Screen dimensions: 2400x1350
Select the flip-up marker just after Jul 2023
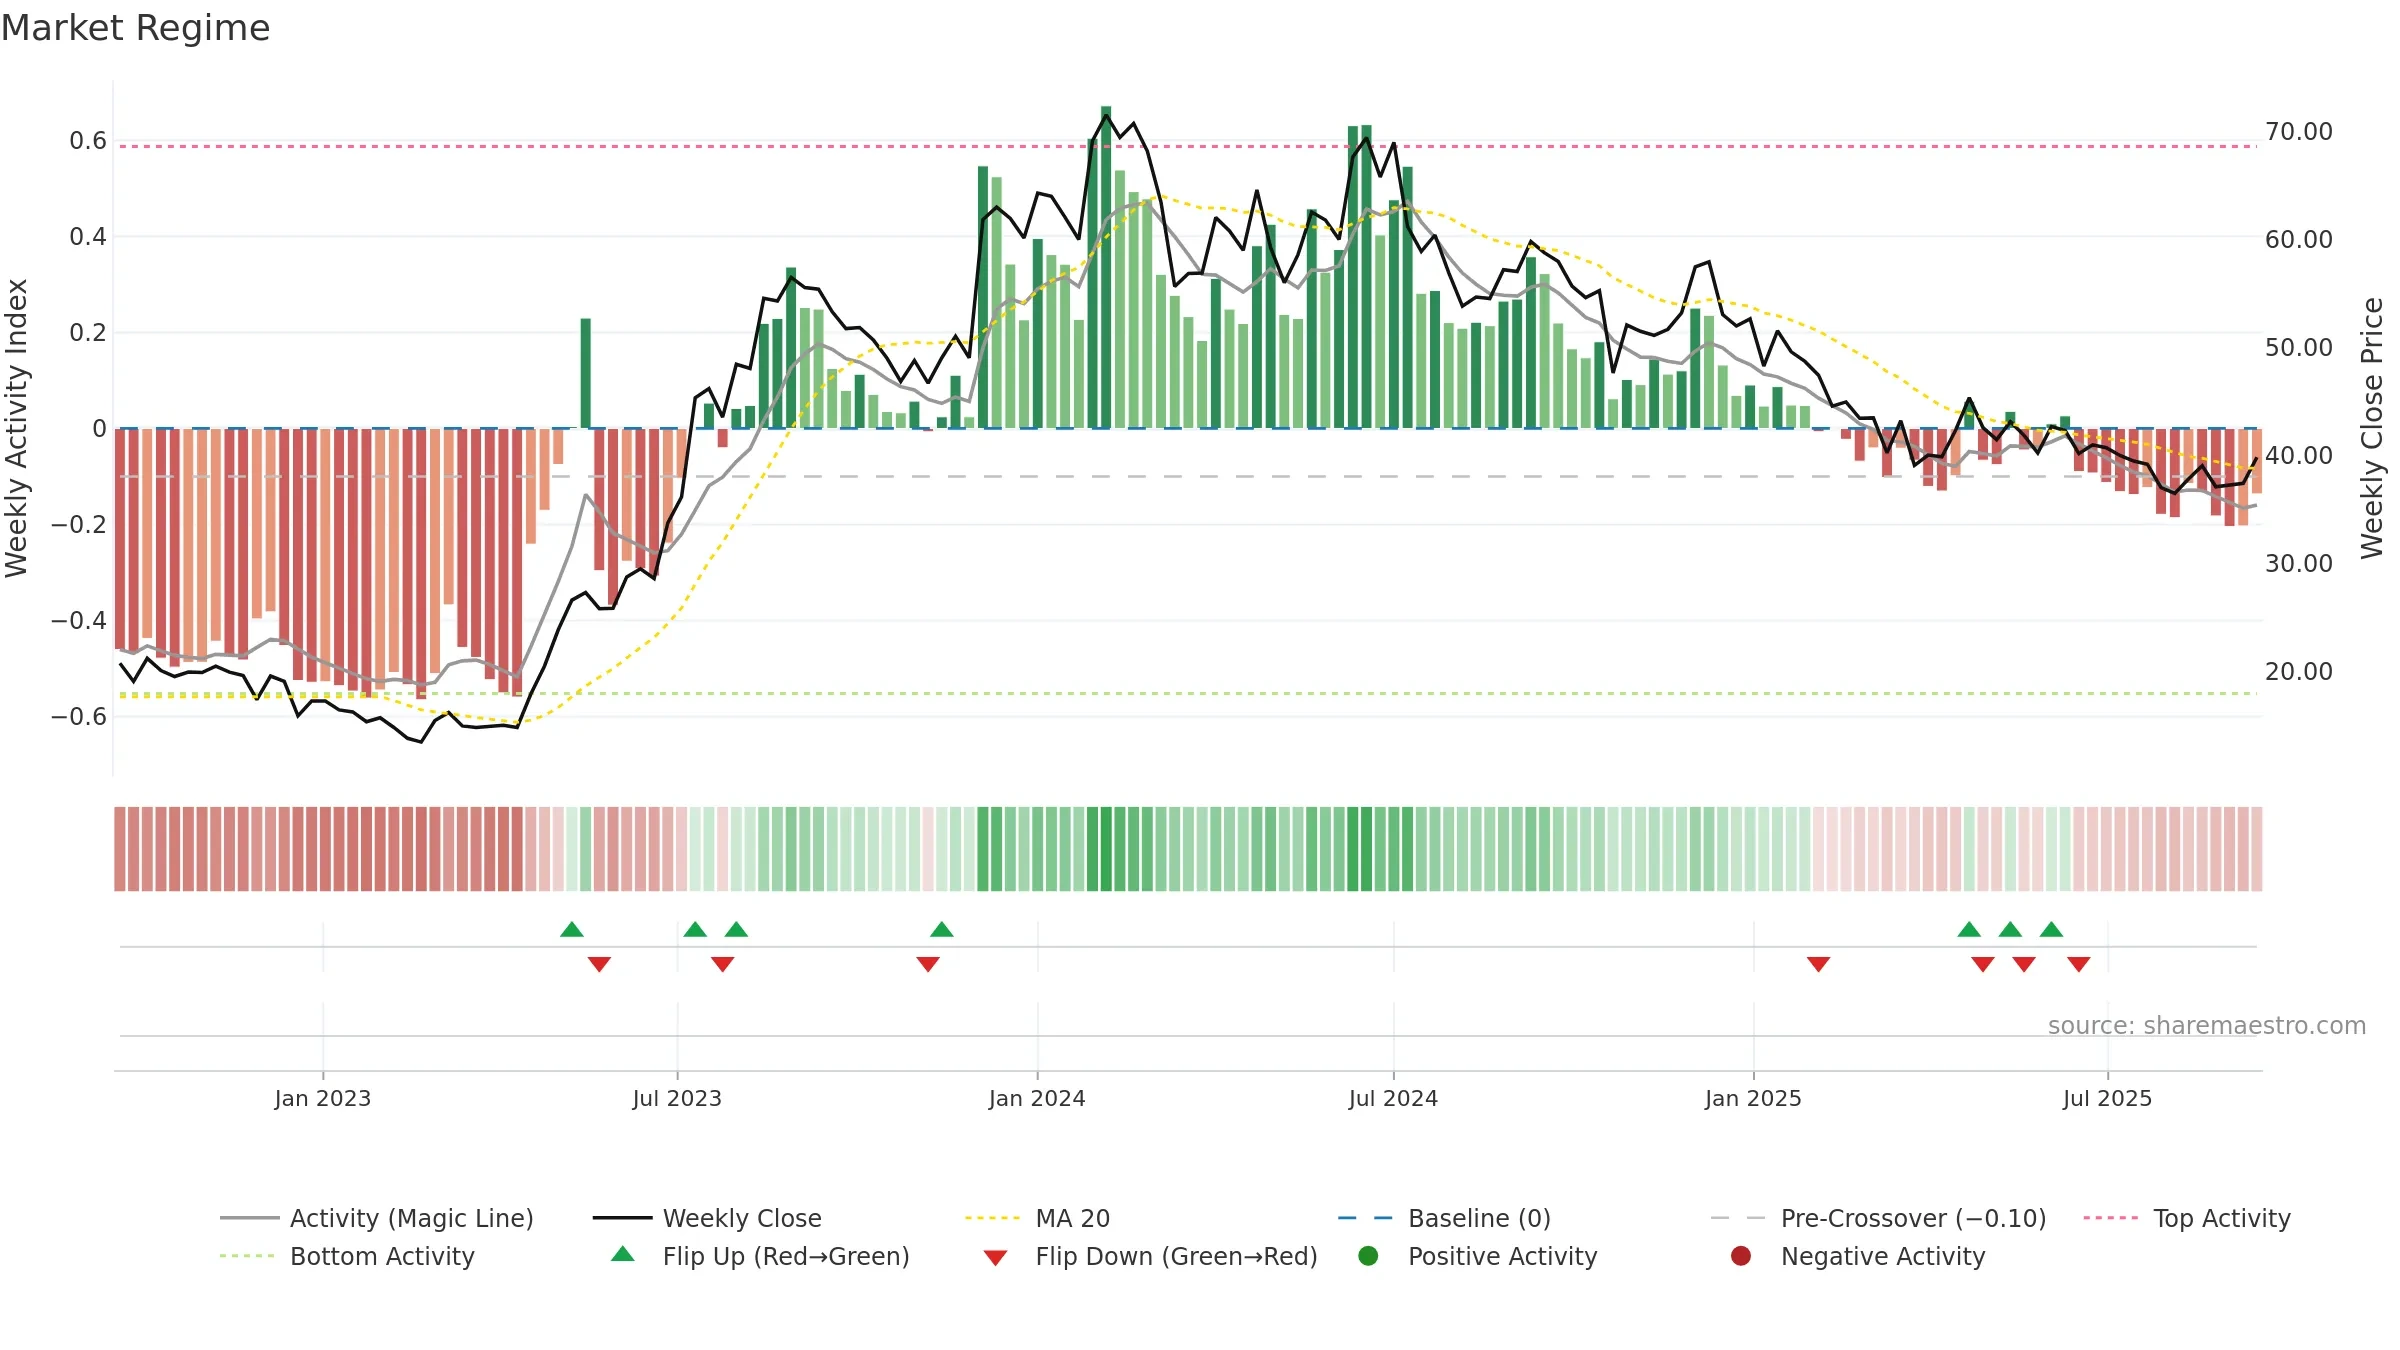tap(695, 930)
